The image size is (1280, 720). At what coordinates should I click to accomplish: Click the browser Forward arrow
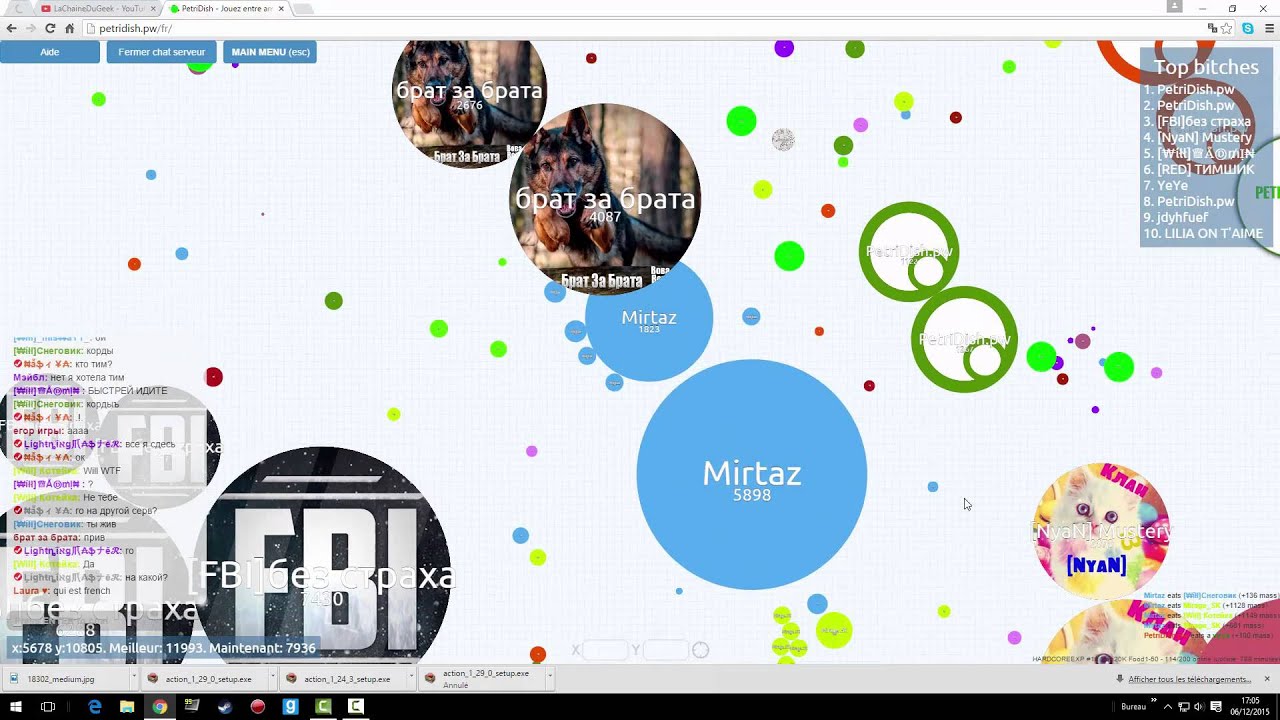(31, 28)
